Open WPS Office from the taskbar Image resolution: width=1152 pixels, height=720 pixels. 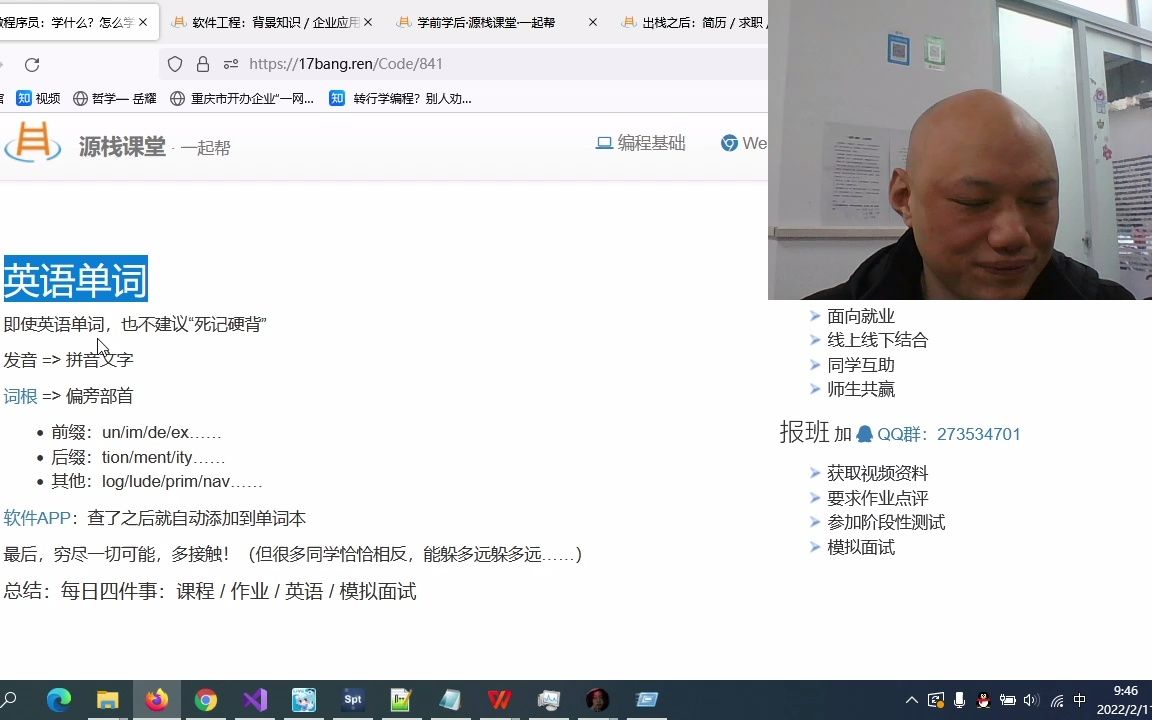[x=499, y=701]
